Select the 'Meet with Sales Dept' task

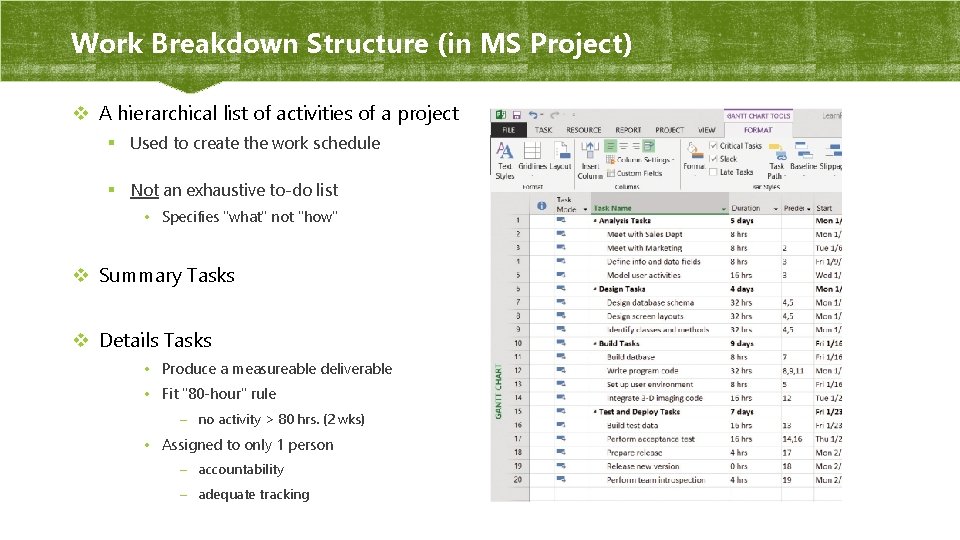644,234
